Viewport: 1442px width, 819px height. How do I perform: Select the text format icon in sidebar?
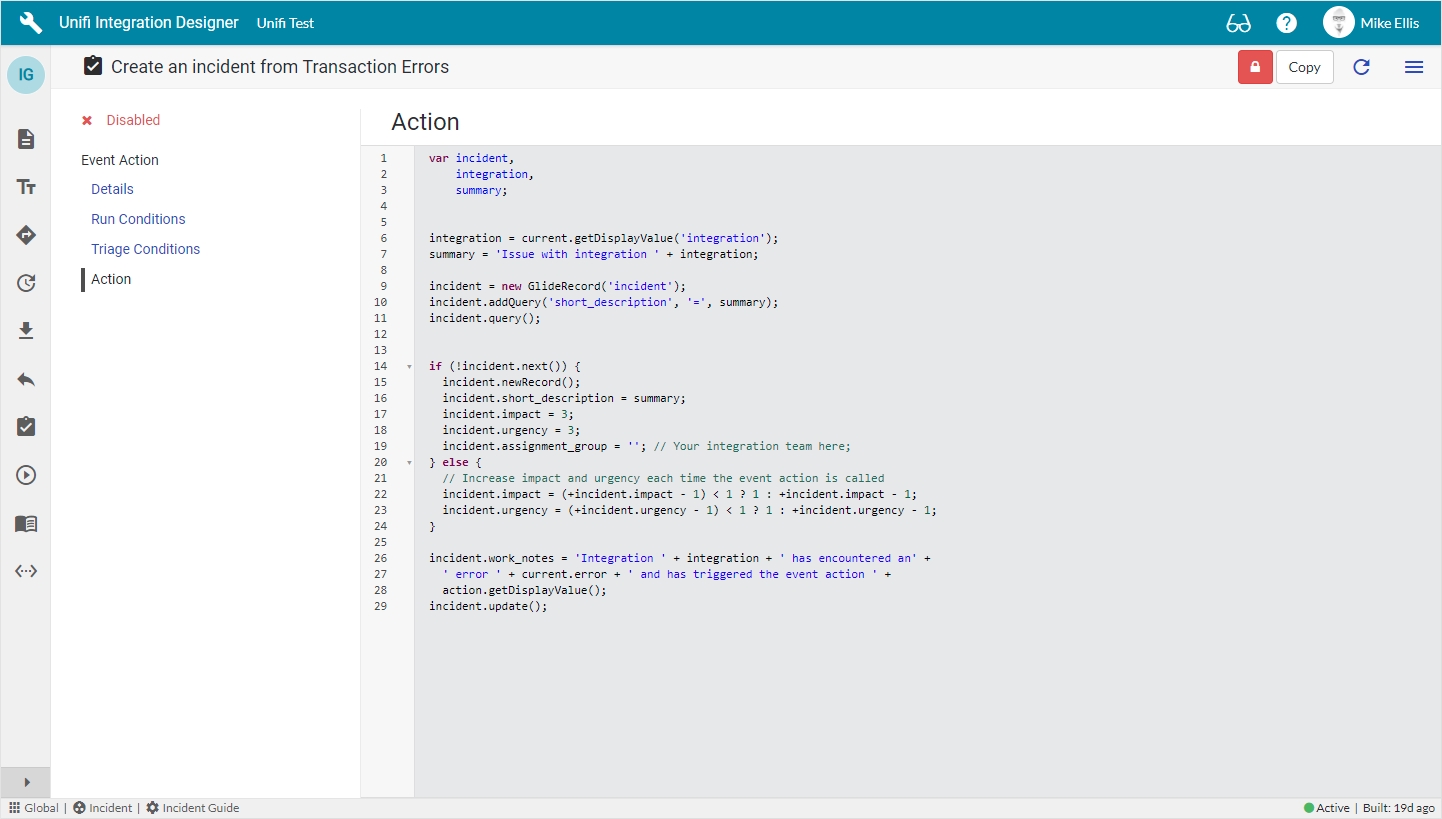[x=26, y=187]
